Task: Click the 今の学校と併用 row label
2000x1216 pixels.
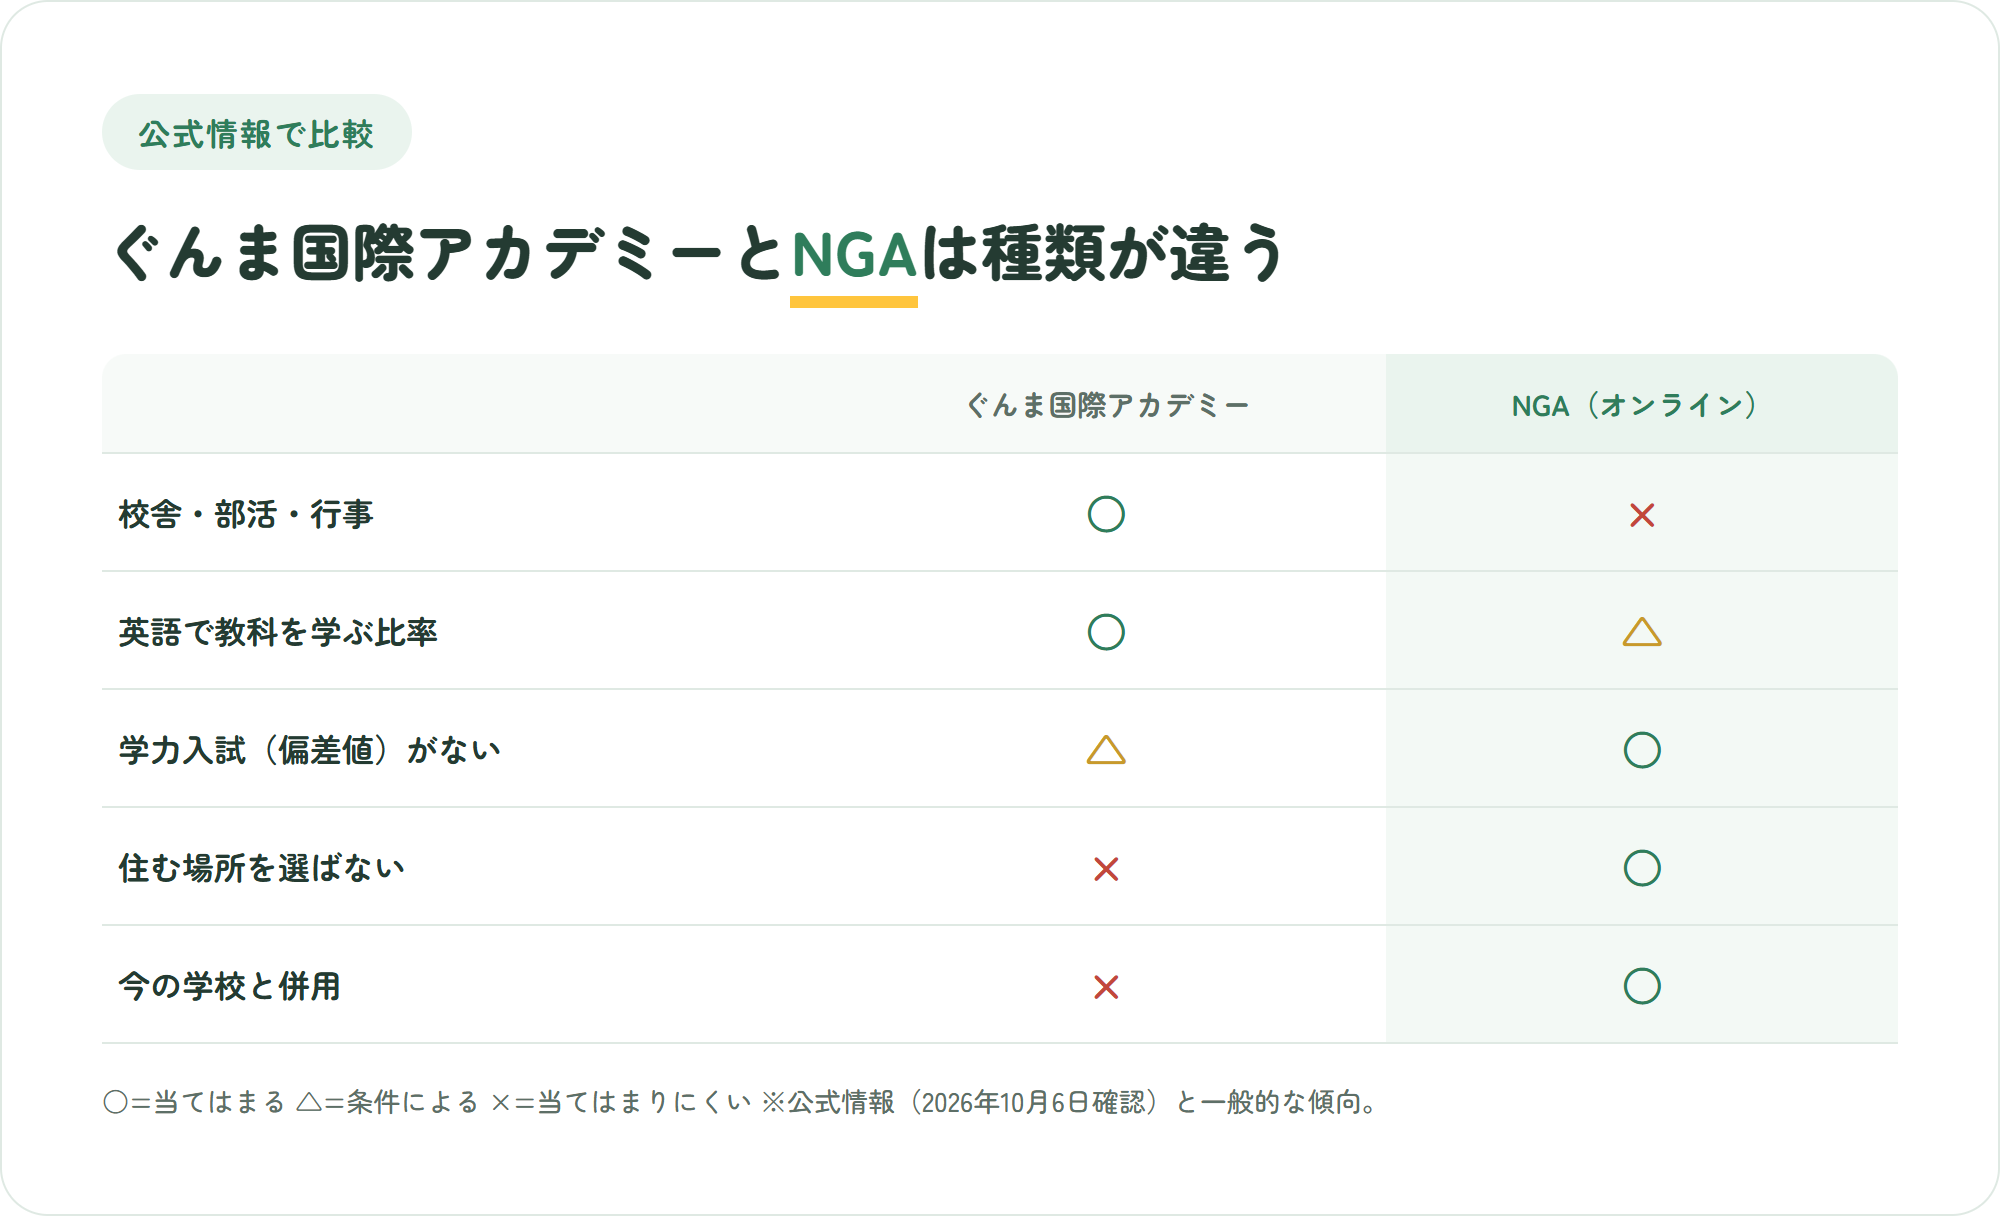Action: tap(230, 986)
